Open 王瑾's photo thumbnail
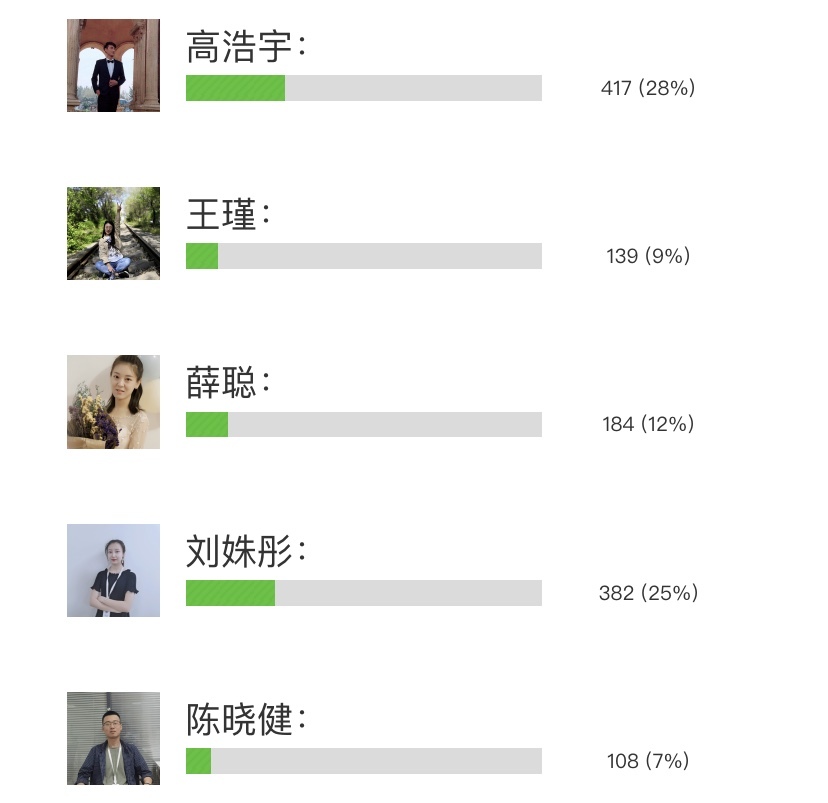 click(x=113, y=233)
